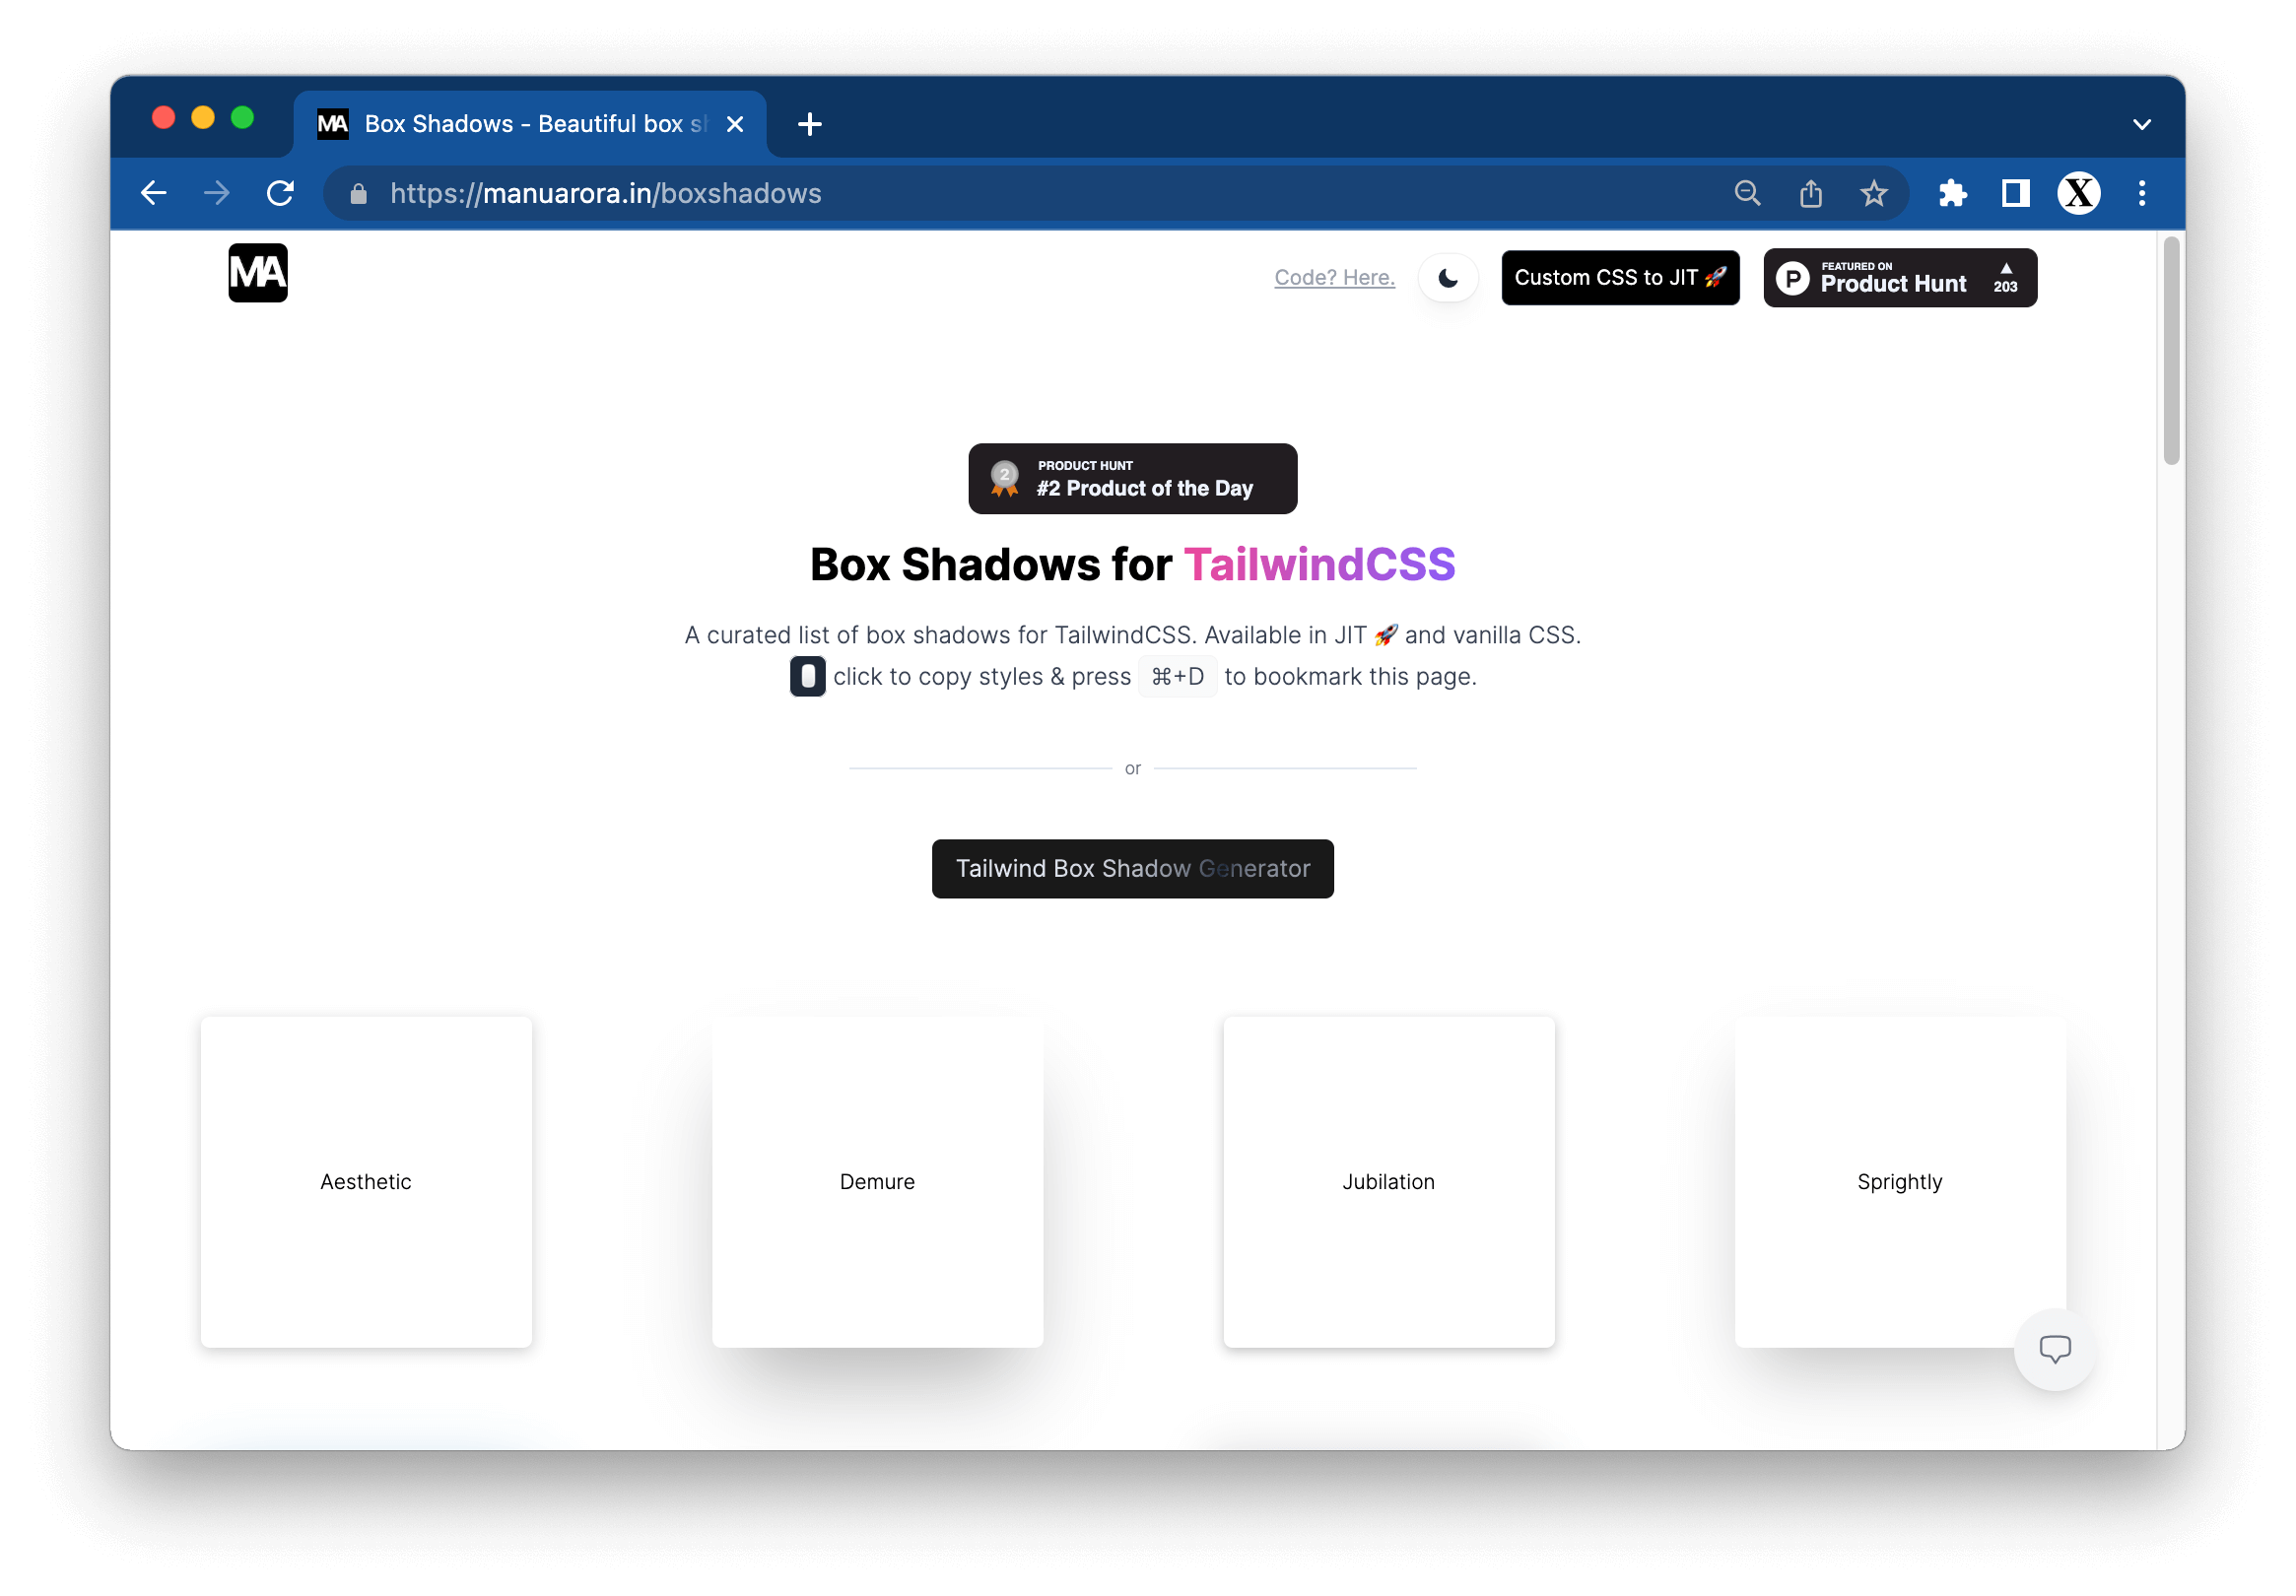
Task: Expand the tab search chevron
Action: click(x=2141, y=125)
